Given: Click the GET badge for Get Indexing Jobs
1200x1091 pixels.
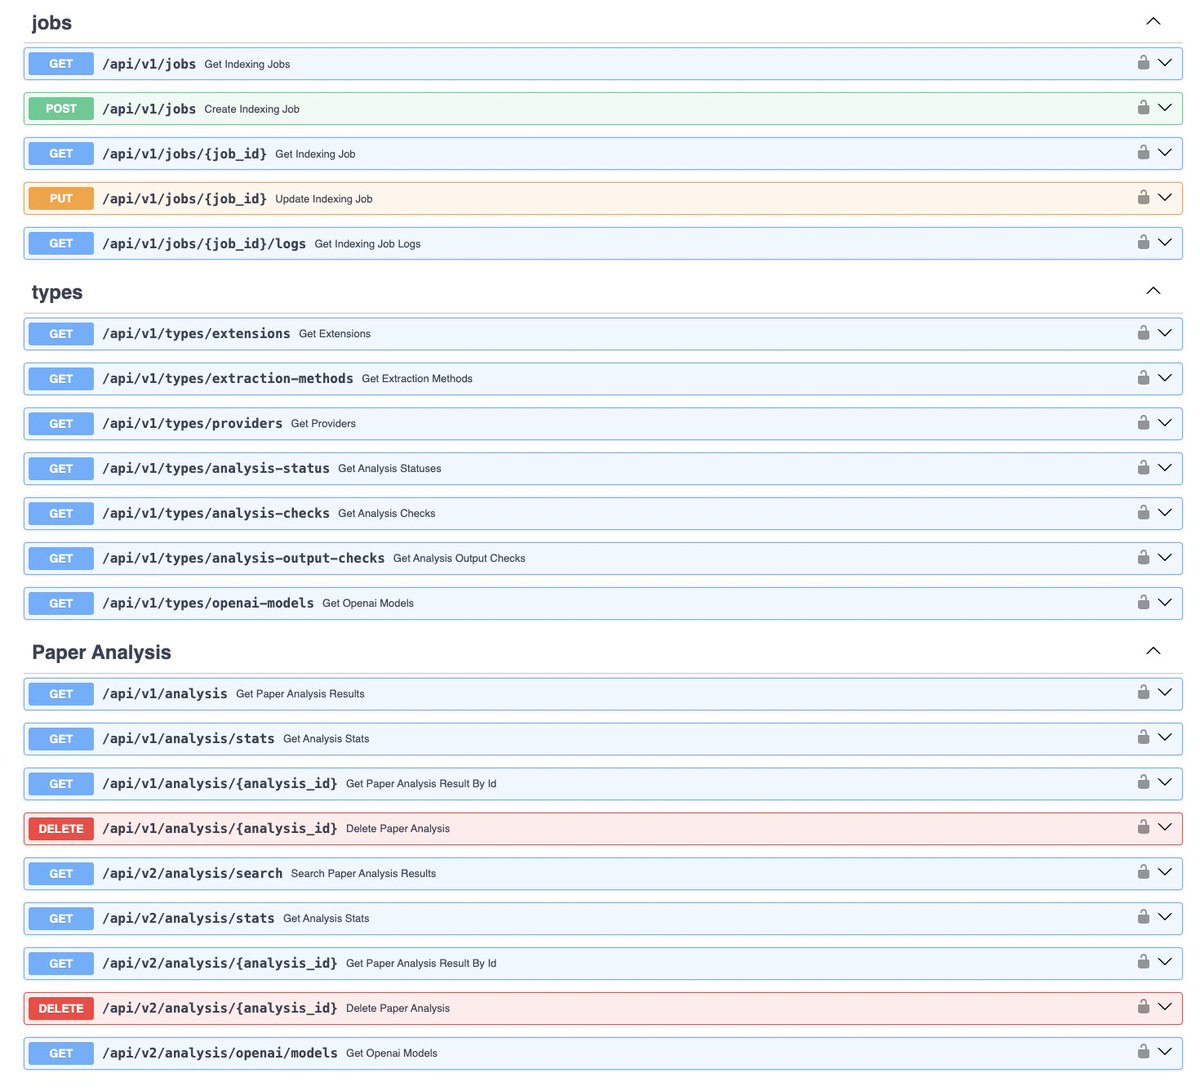Looking at the screenshot, I should tap(61, 64).
